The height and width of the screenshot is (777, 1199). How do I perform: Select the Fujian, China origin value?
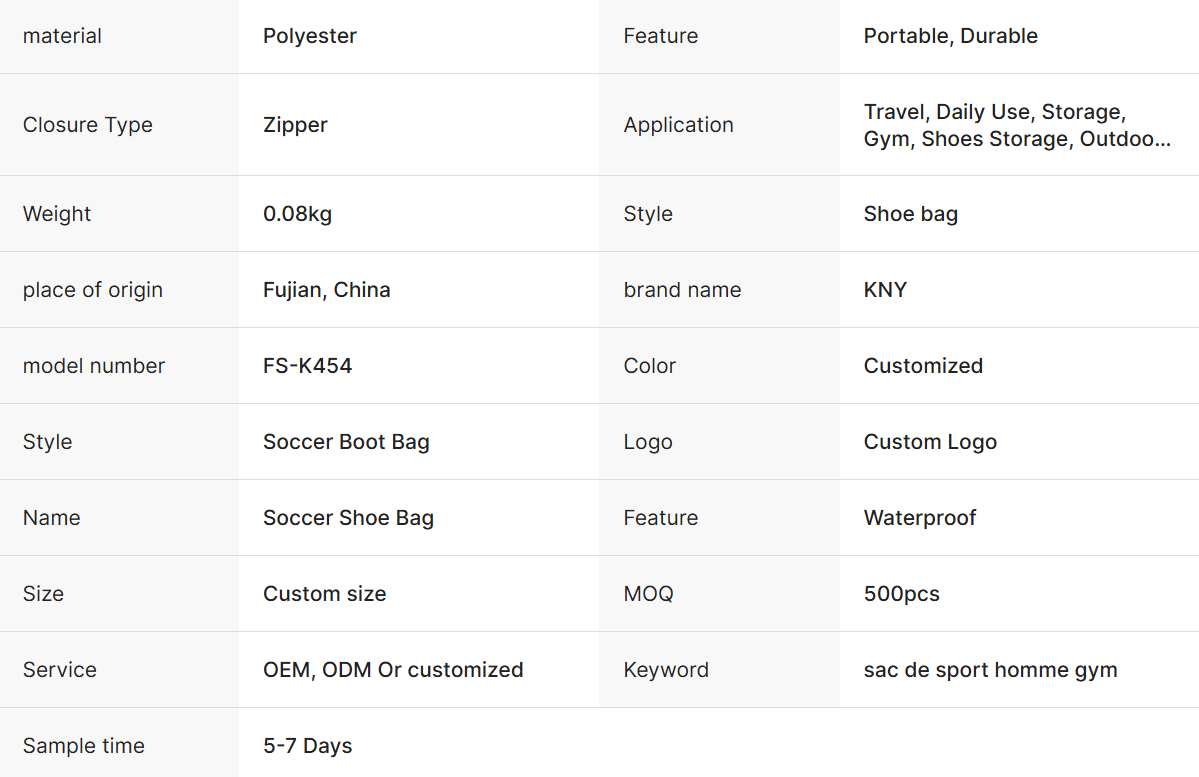326,290
